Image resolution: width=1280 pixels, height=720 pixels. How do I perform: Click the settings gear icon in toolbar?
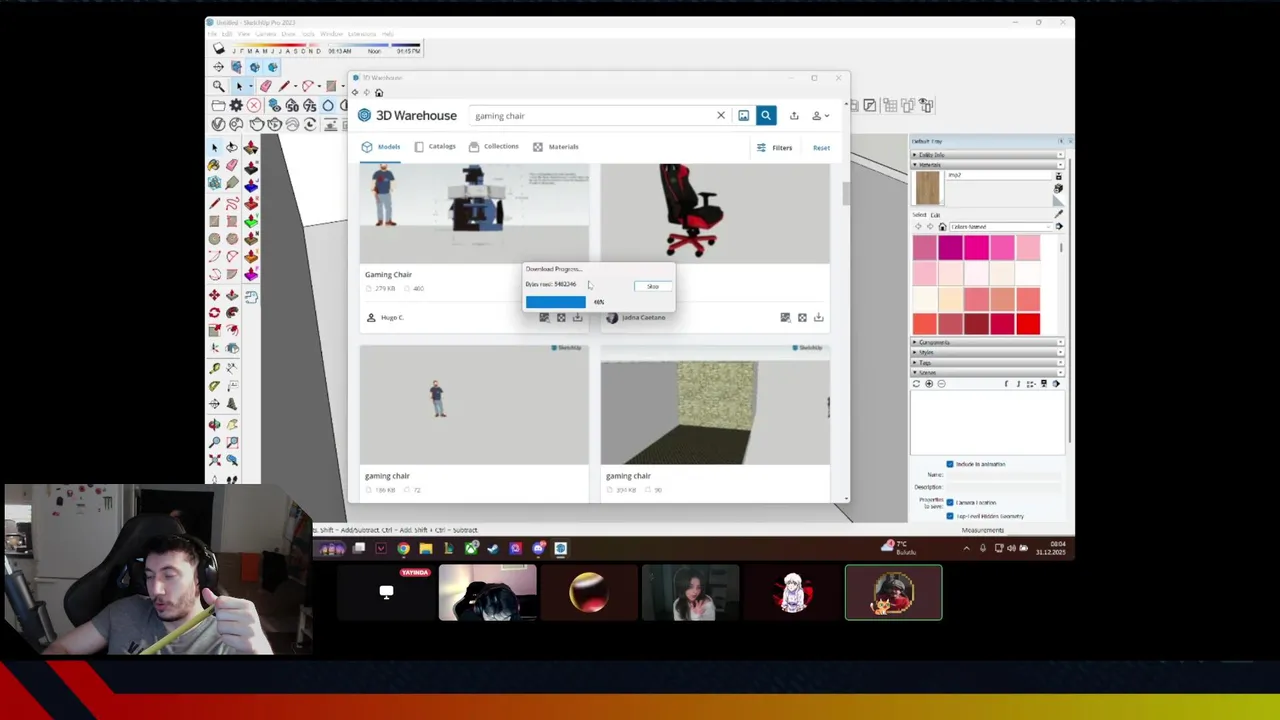pos(236,105)
